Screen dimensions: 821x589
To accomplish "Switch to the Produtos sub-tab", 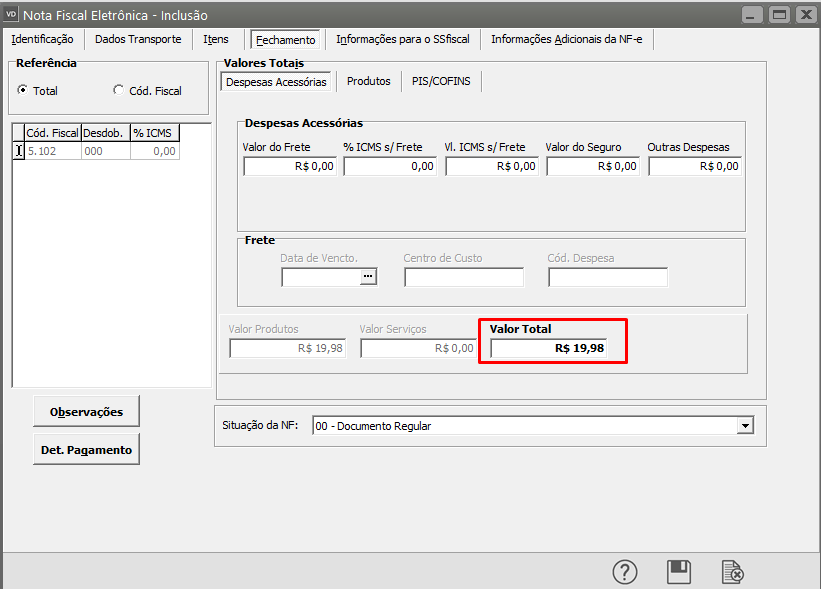I will 368,81.
